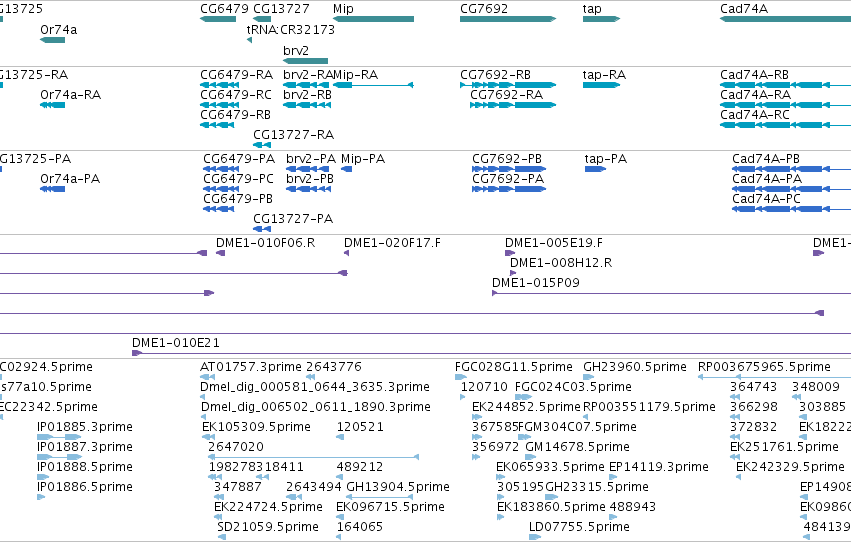Select the CG6479-PA protein label
The height and width of the screenshot is (542, 851).
coord(239,158)
